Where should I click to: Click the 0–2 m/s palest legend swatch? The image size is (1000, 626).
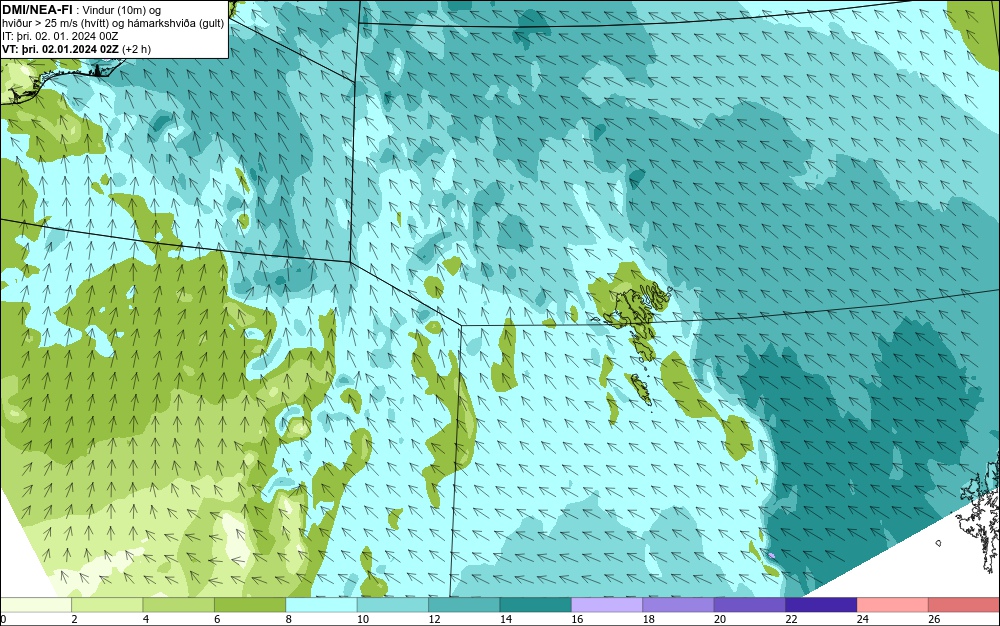(36, 605)
